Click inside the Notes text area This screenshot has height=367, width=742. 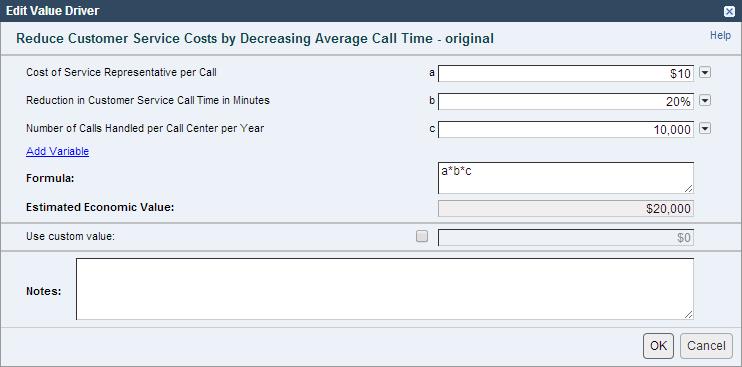click(385, 289)
